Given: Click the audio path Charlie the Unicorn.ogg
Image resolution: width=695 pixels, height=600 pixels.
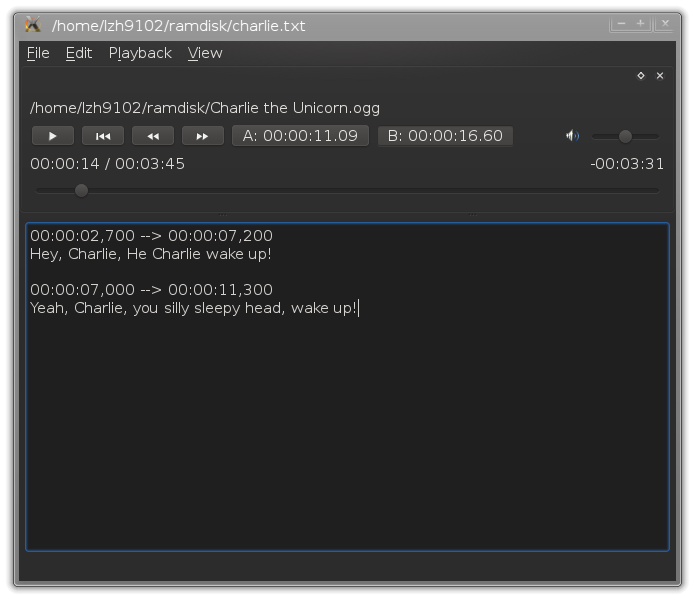Looking at the screenshot, I should tap(205, 108).
